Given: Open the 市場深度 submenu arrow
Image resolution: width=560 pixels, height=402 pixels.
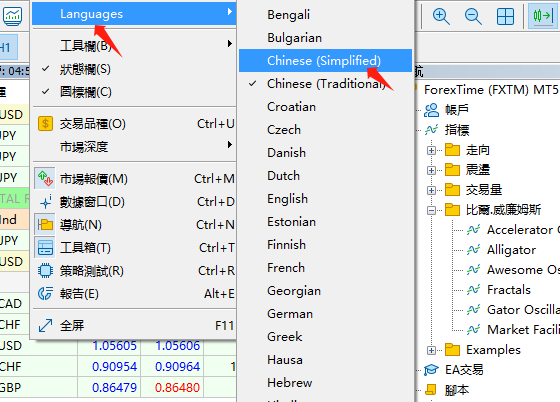Looking at the screenshot, I should pos(230,145).
